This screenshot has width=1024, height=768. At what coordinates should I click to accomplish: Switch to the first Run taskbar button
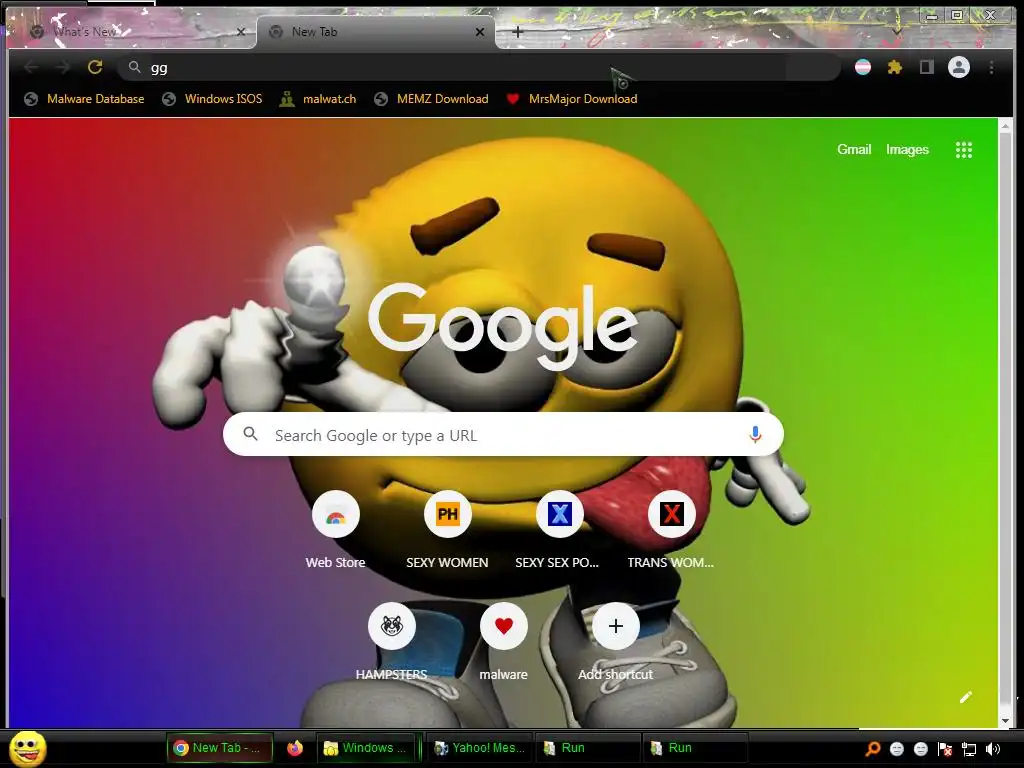pos(588,748)
